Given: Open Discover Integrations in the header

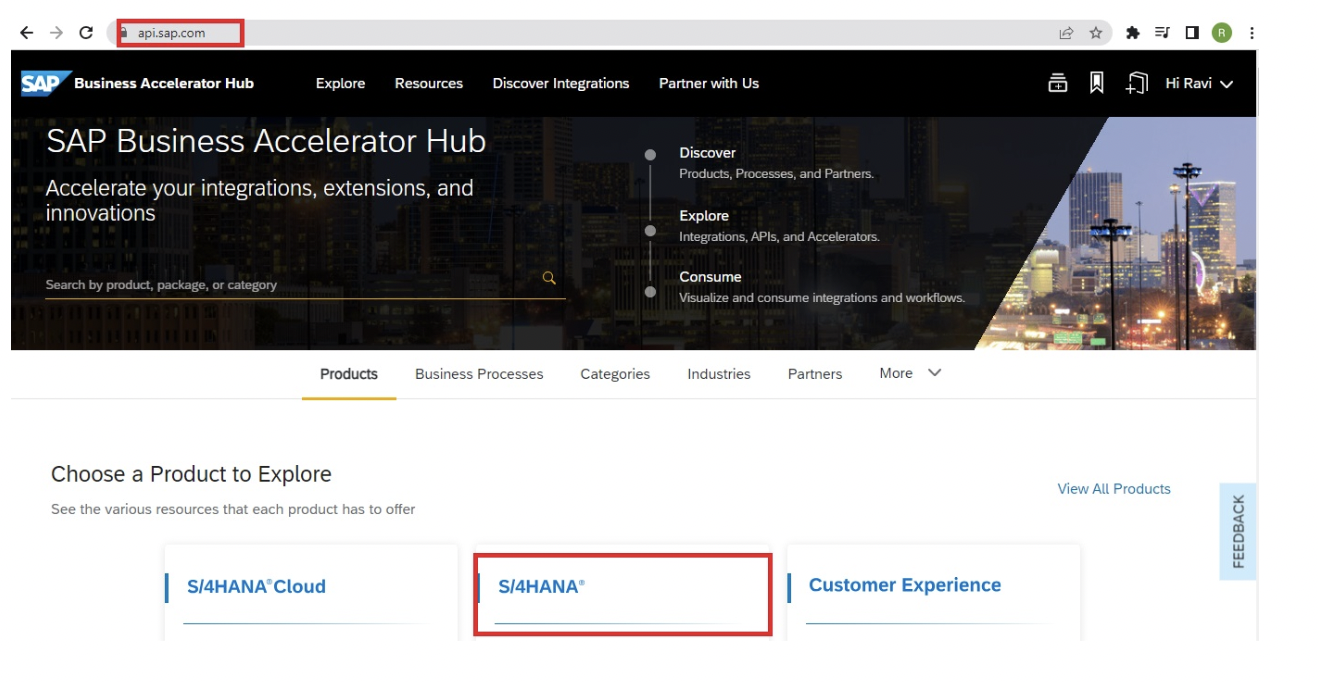Looking at the screenshot, I should pyautogui.click(x=561, y=83).
